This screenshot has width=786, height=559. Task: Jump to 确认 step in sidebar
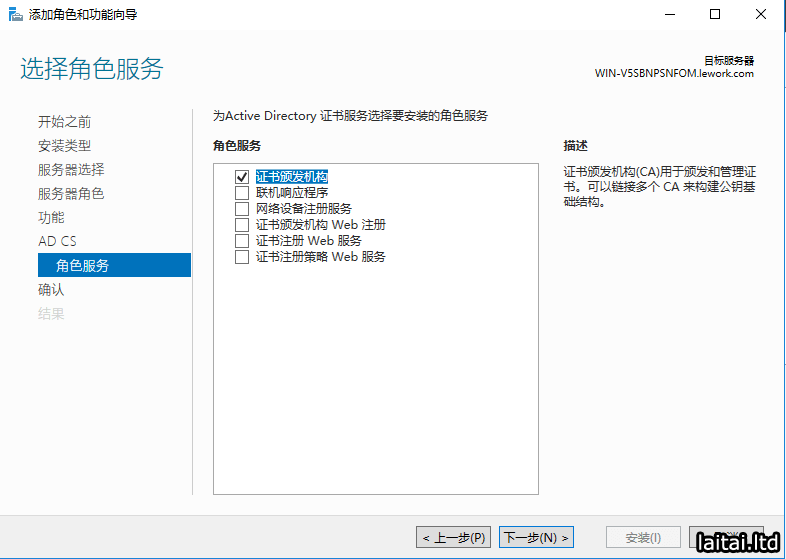click(x=51, y=290)
